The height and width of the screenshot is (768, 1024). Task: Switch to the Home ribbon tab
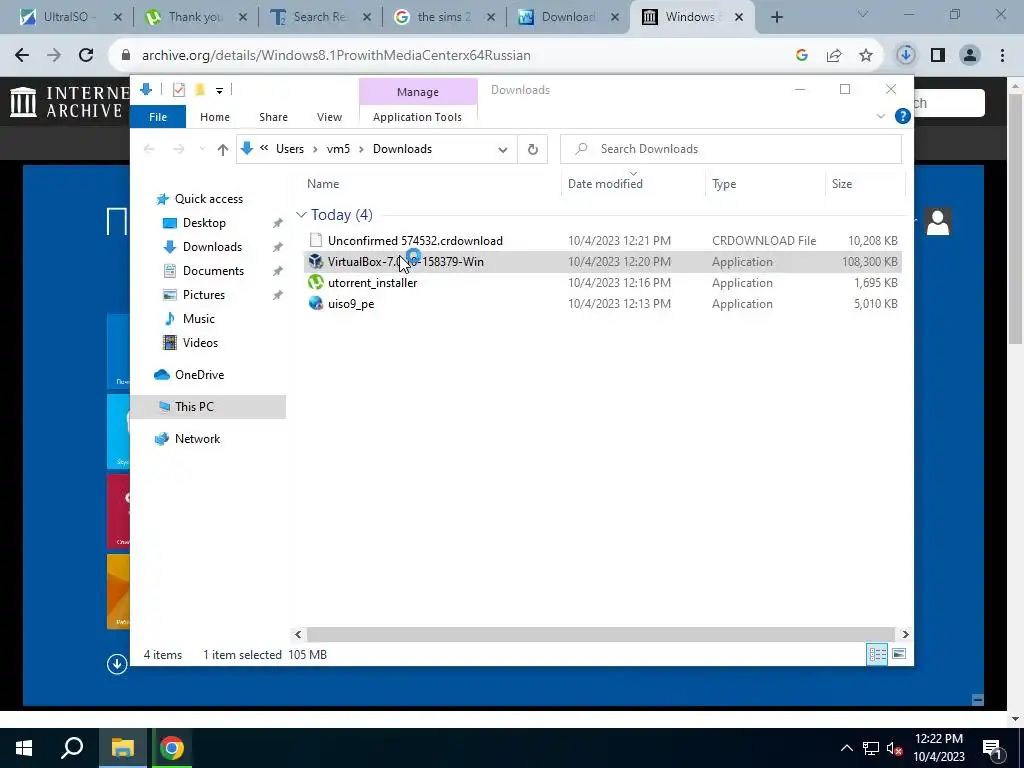coord(215,117)
